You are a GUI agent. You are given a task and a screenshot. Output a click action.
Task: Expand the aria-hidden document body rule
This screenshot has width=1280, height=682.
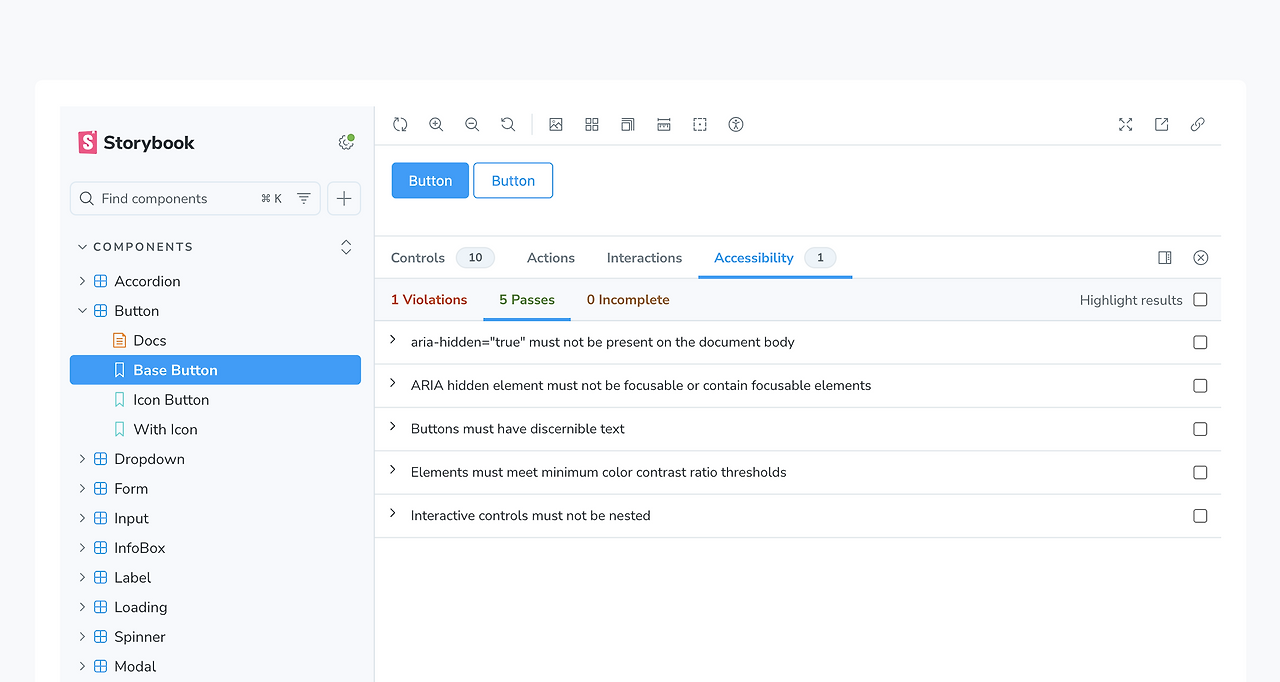(393, 340)
